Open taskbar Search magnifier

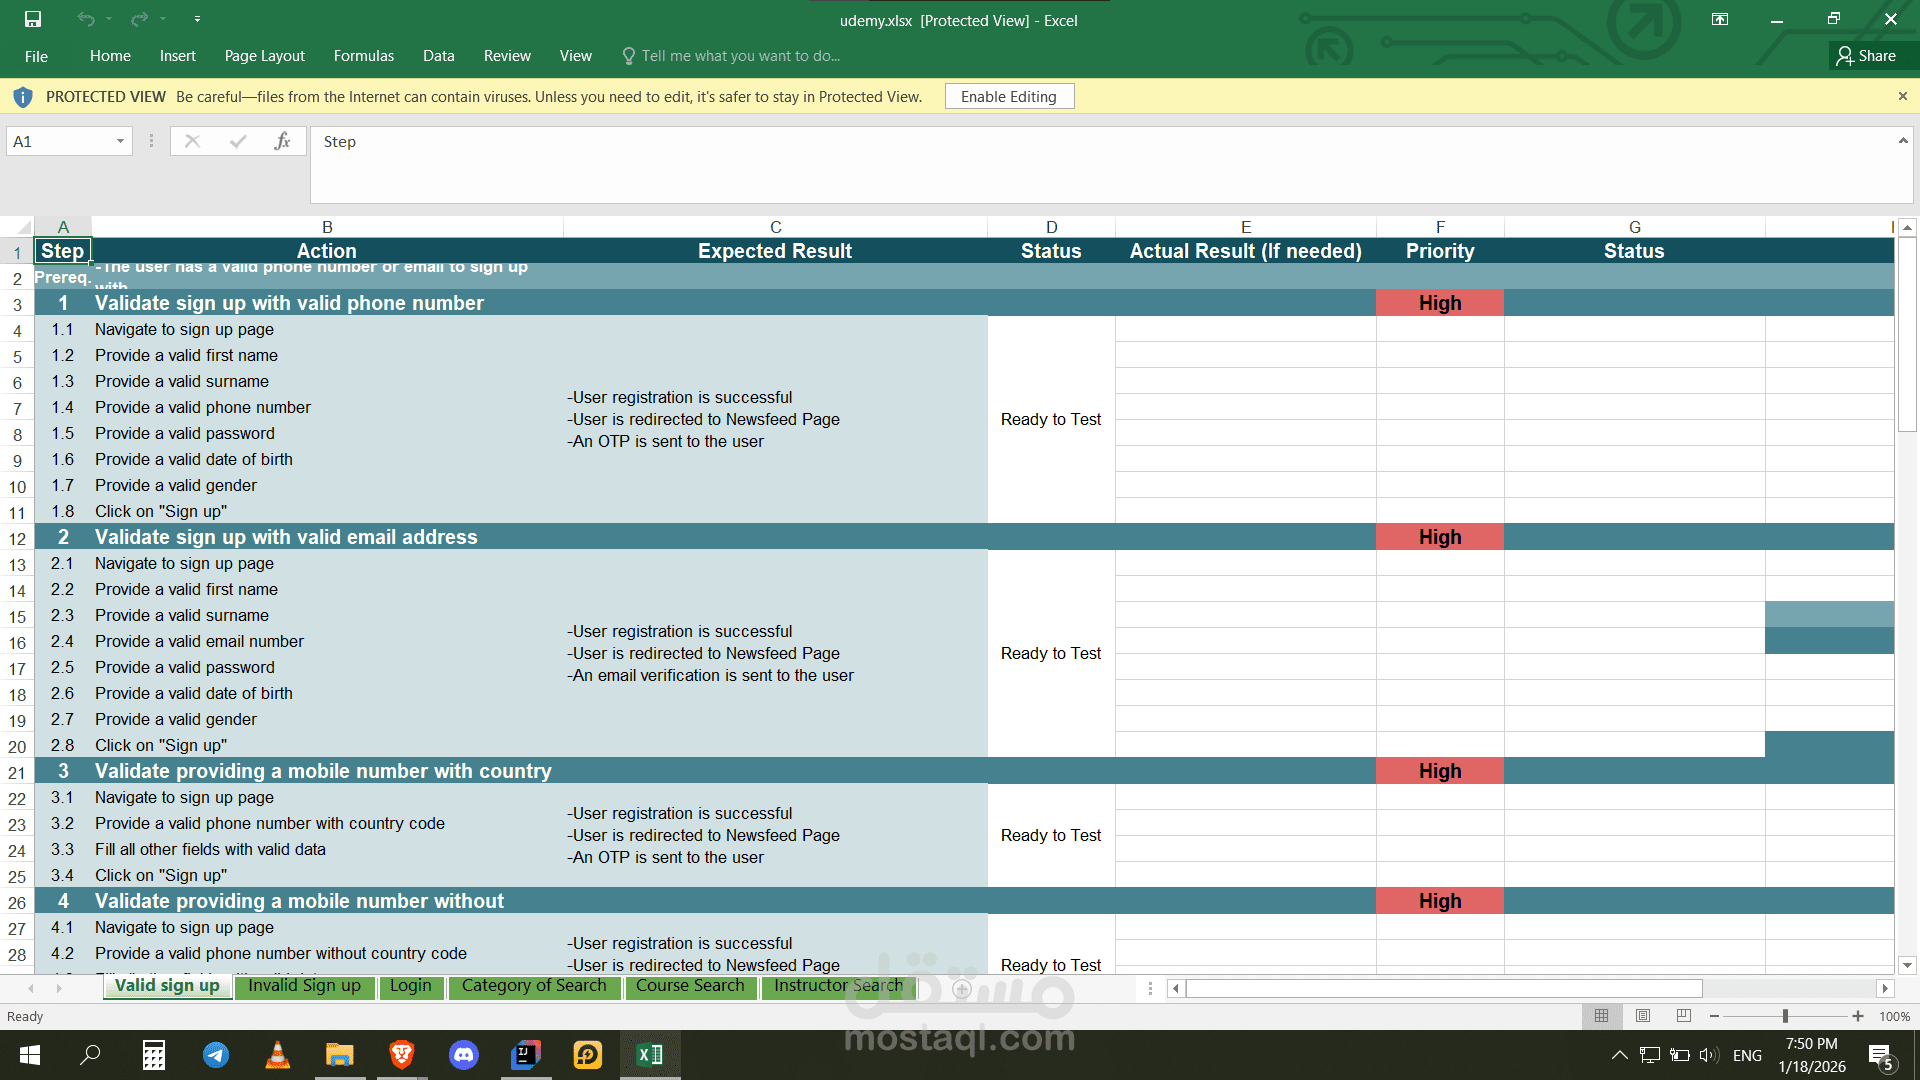pos(90,1055)
